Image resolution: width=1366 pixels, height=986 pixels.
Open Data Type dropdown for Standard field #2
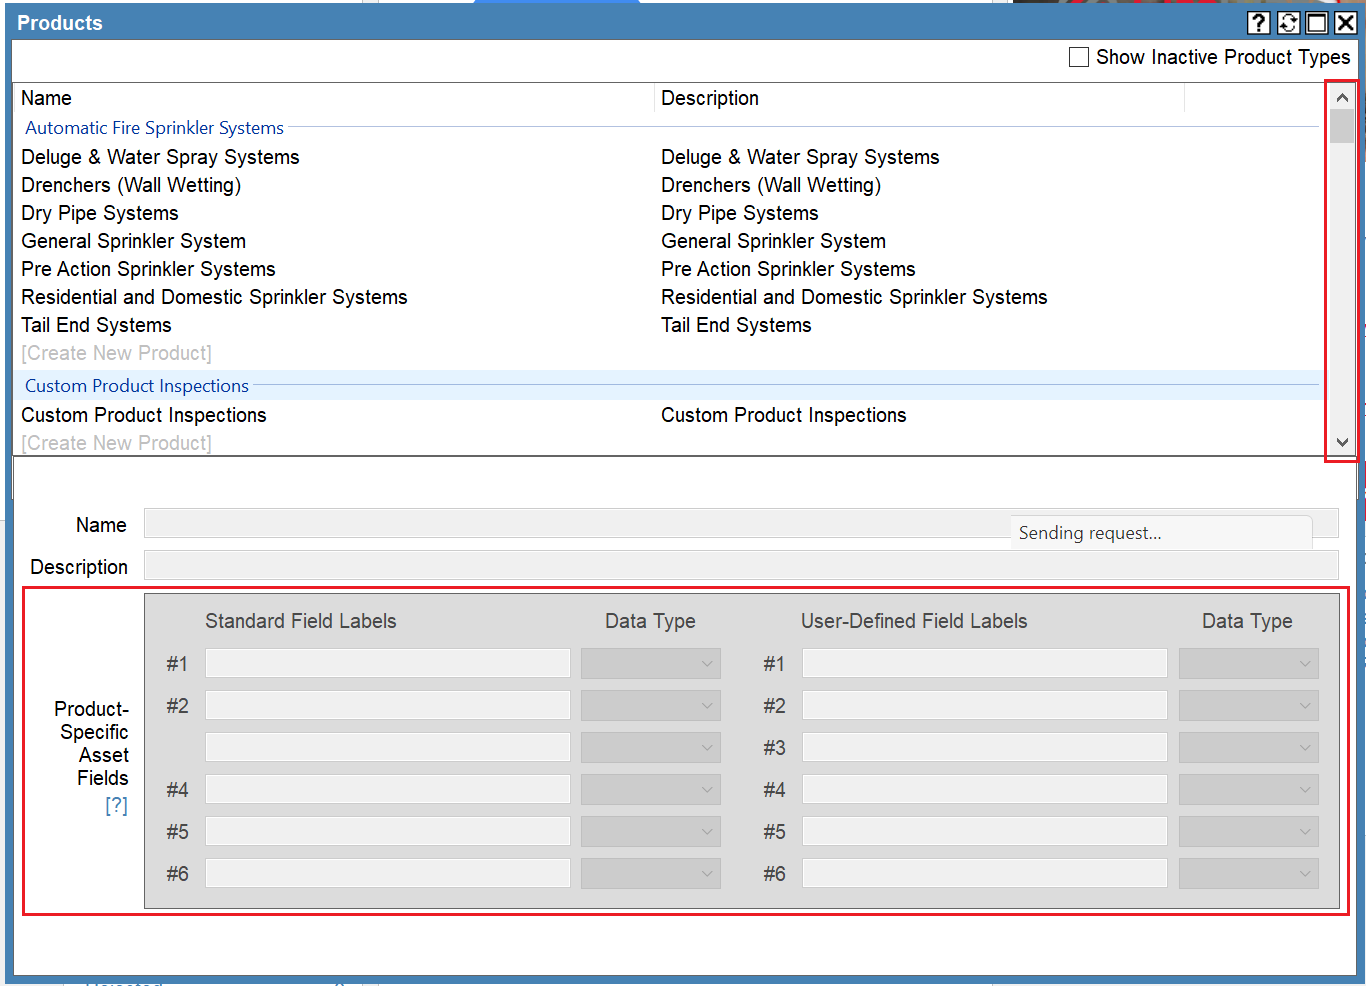(x=651, y=705)
